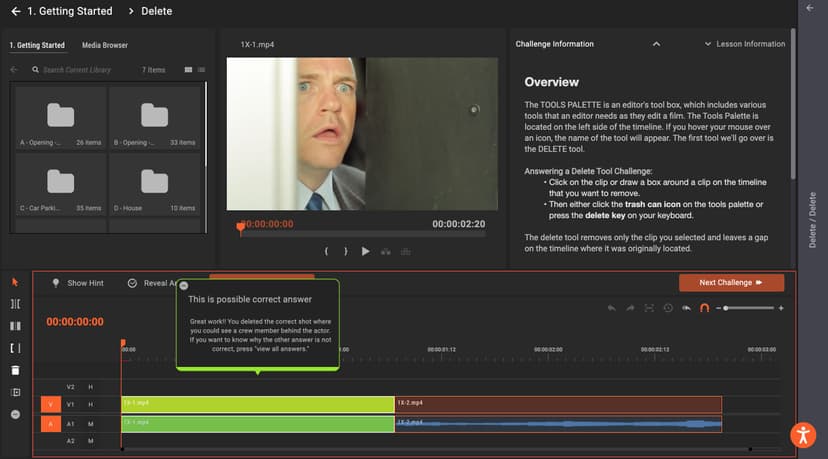Play the 1X-1.mp4 preview
This screenshot has height=459, width=828.
[x=365, y=251]
